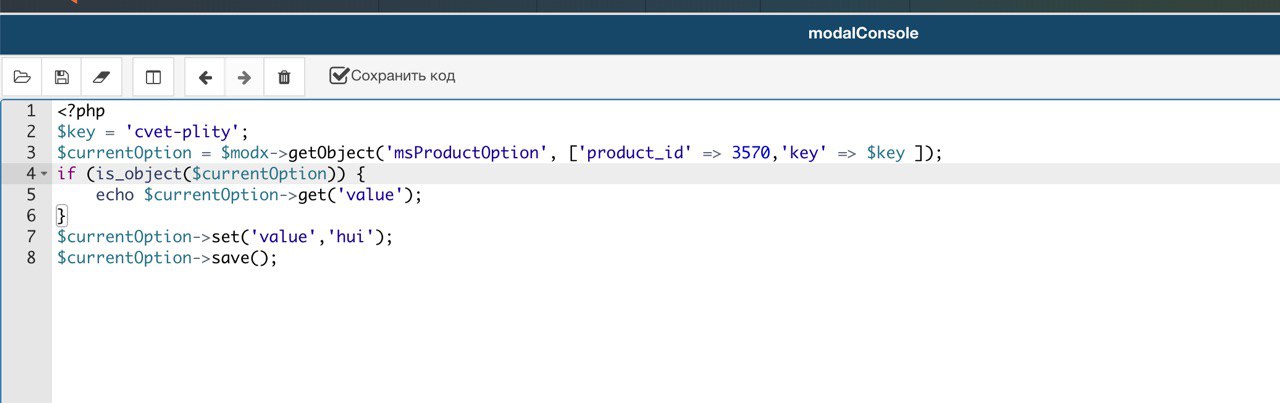1280x403 pixels.
Task: Open a saved file with folder icon
Action: (x=22, y=77)
